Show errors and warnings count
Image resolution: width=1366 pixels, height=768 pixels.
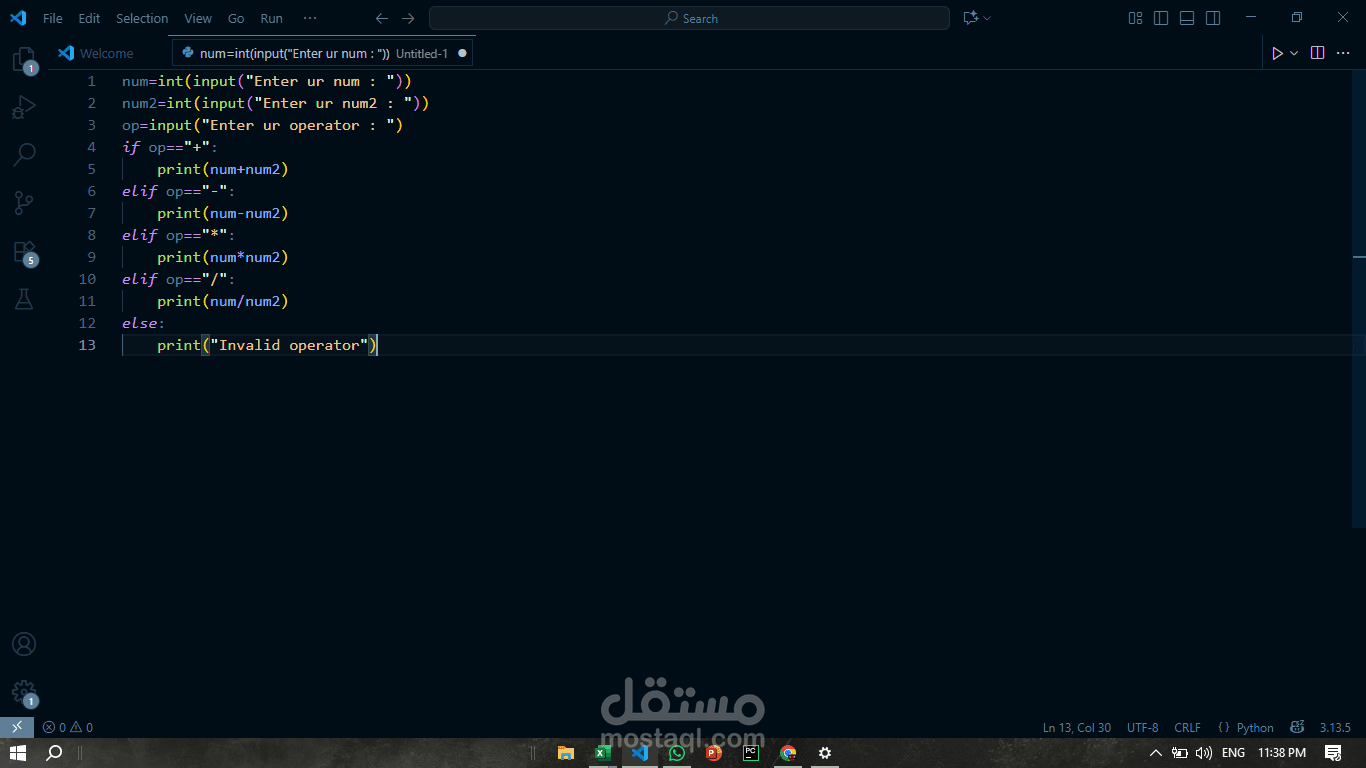click(x=68, y=727)
